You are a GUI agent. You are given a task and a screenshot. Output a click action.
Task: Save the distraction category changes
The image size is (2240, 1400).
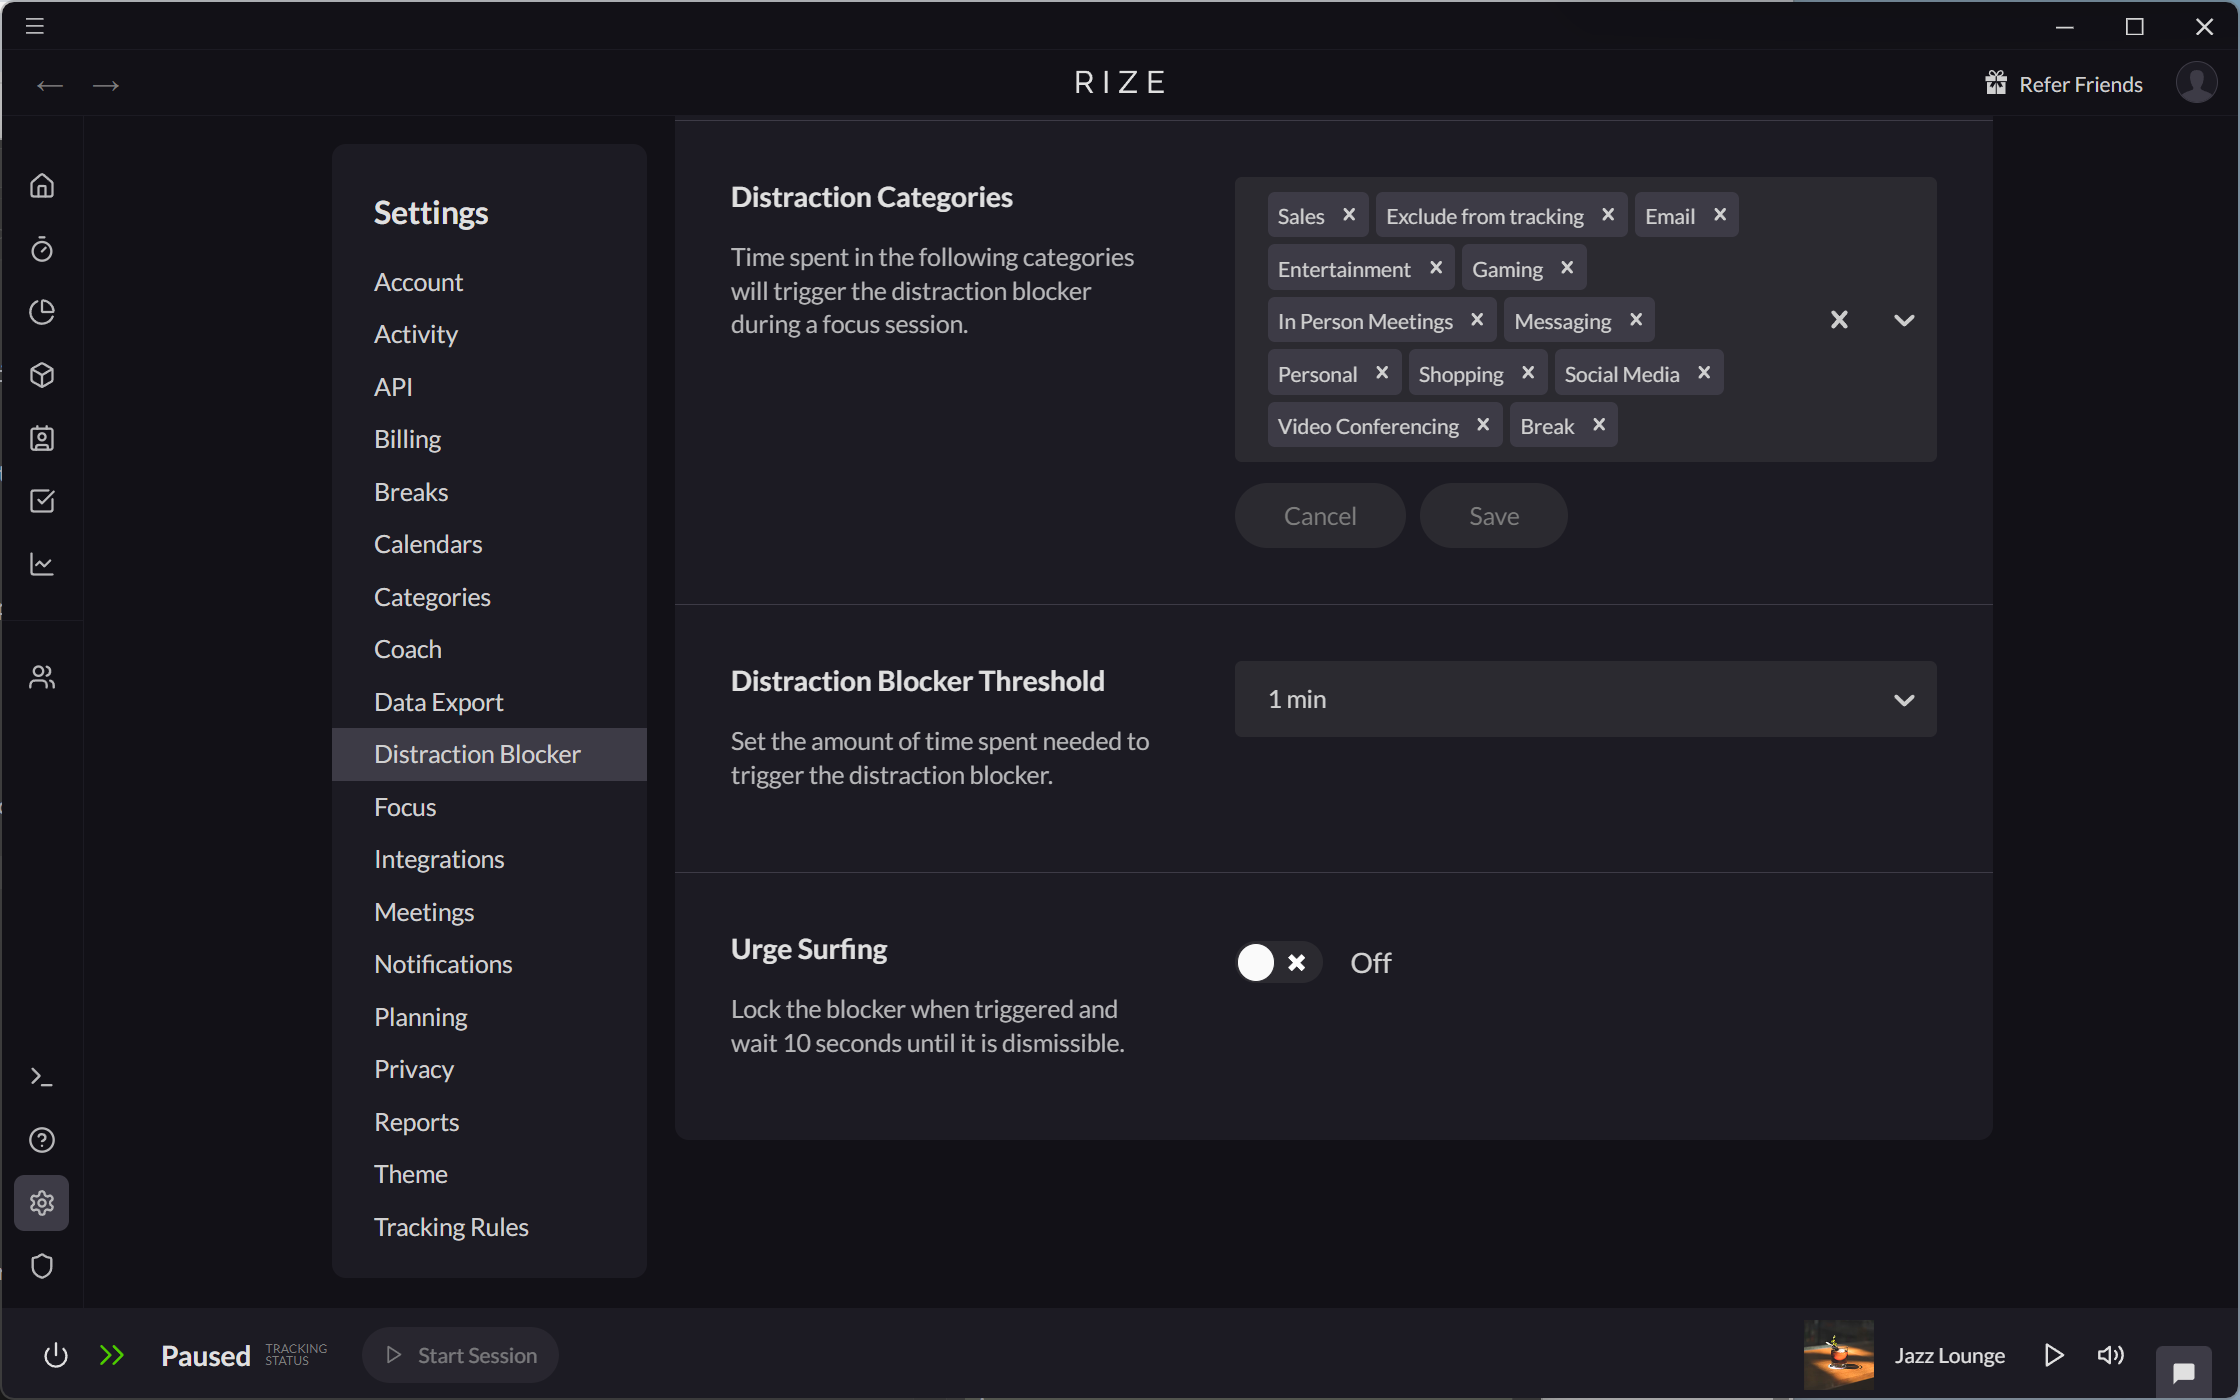tap(1493, 515)
